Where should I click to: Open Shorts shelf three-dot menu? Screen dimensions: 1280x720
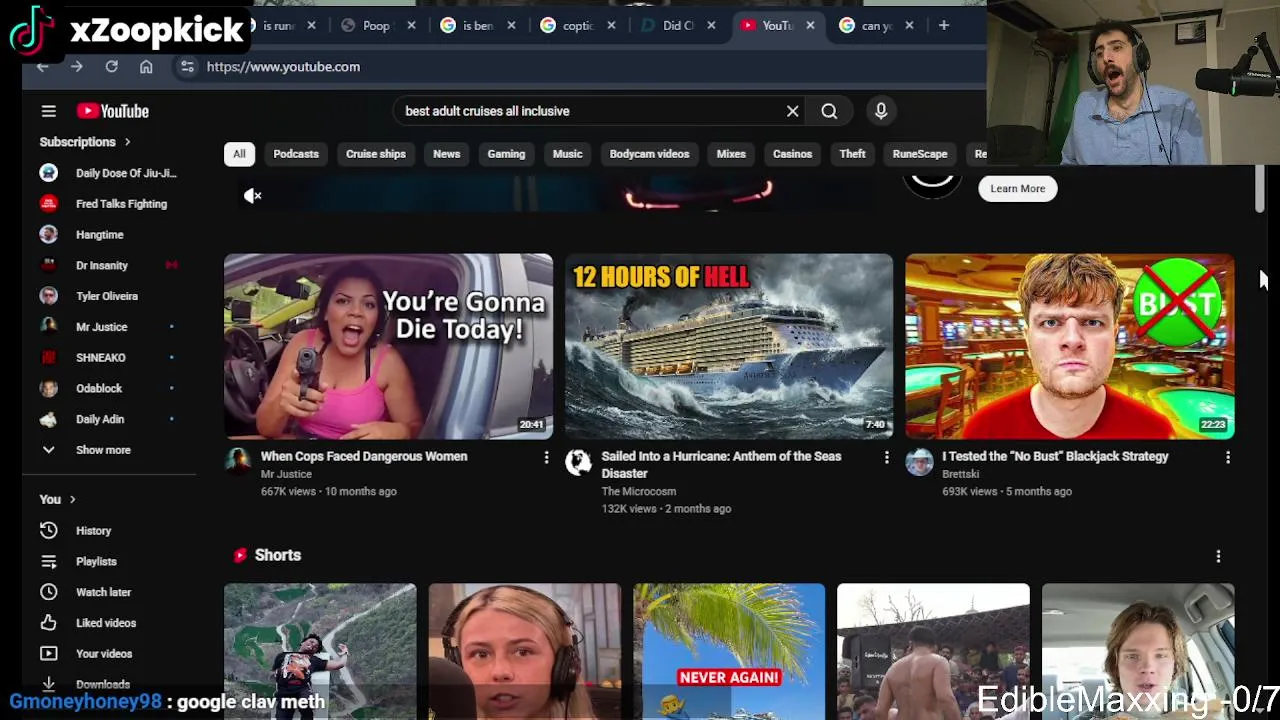click(x=1218, y=556)
